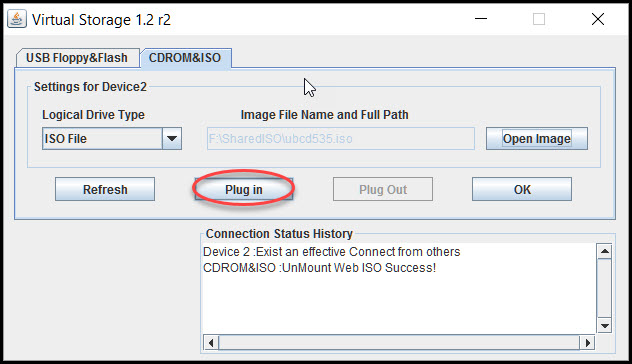Select the CDROM&ISO tab
Viewport: 632px width, 364px height.
click(x=185, y=58)
